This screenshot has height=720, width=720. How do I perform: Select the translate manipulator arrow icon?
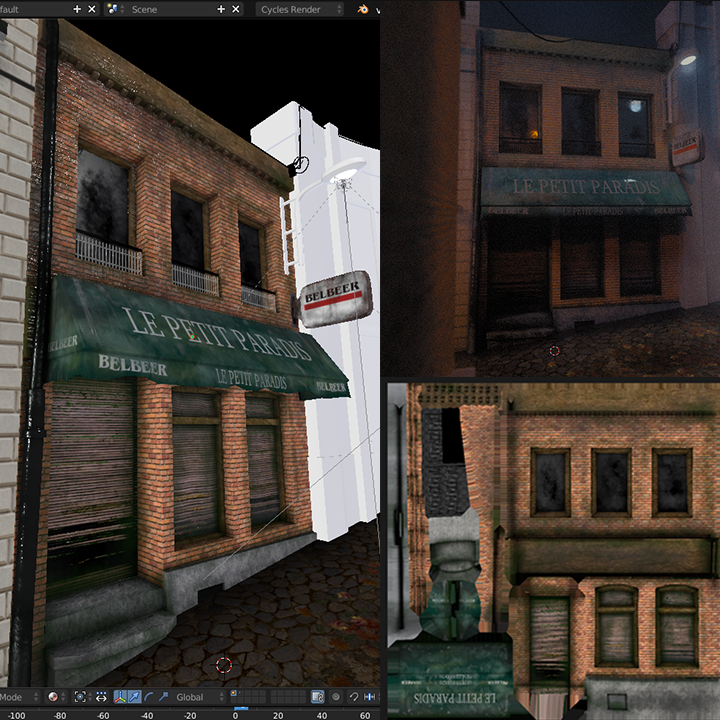pos(135,696)
